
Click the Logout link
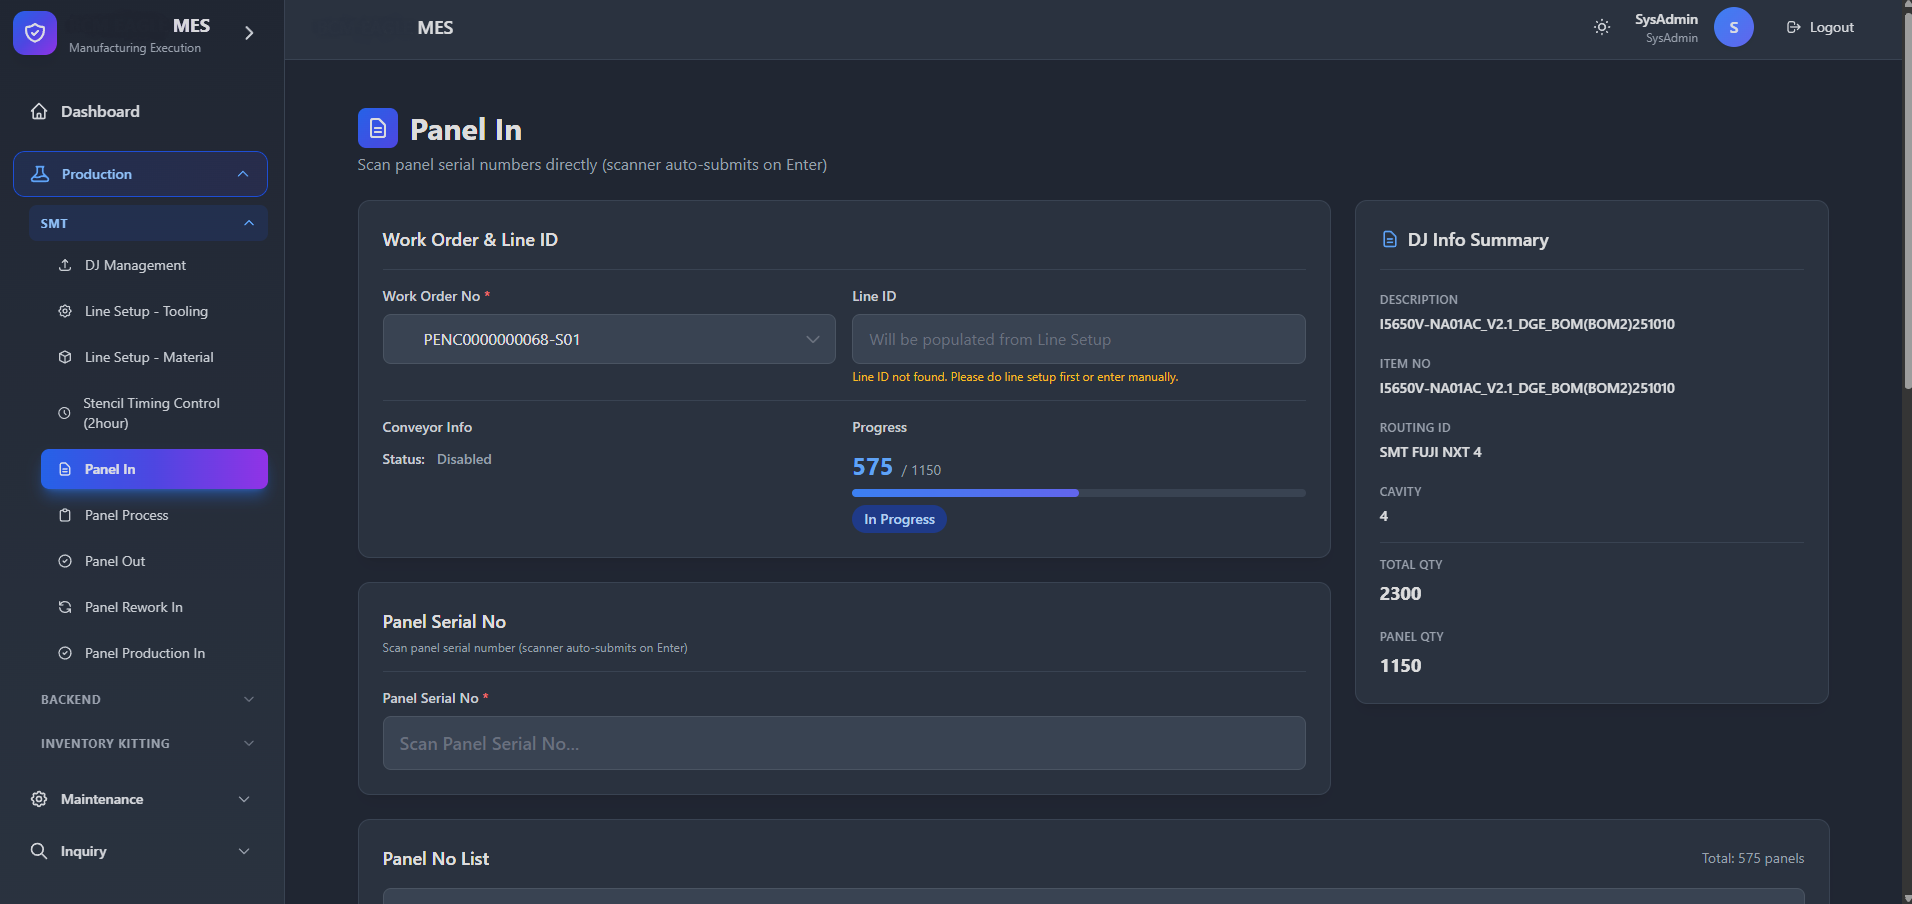tap(1820, 27)
